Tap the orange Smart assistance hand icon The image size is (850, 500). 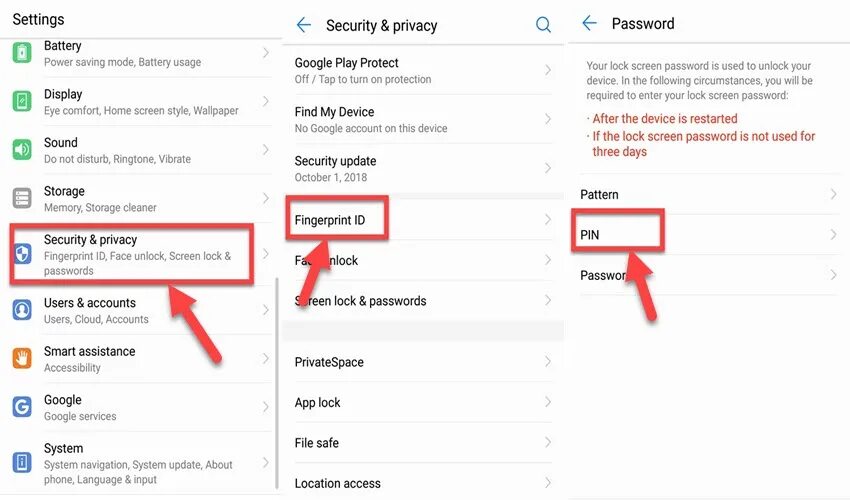click(x=22, y=358)
